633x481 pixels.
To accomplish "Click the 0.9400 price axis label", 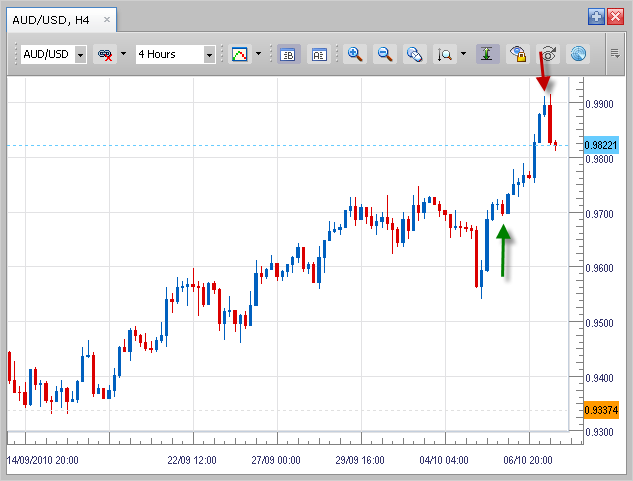I will pos(599,378).
